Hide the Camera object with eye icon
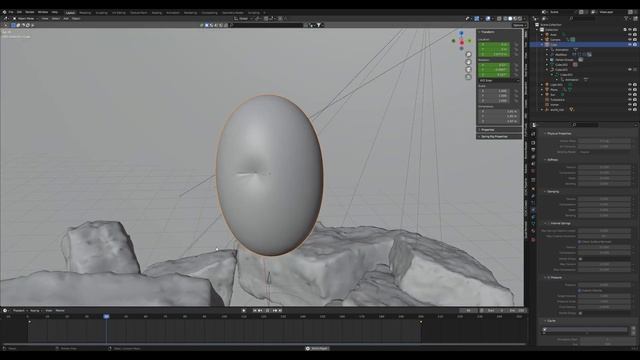This screenshot has height=360, width=640. pos(630,40)
